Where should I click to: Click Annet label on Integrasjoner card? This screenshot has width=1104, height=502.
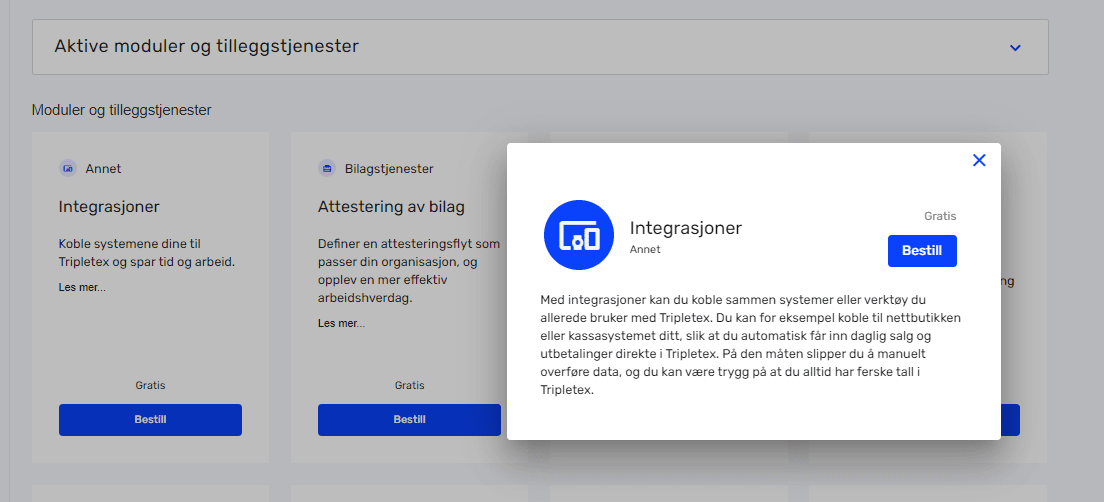104,169
